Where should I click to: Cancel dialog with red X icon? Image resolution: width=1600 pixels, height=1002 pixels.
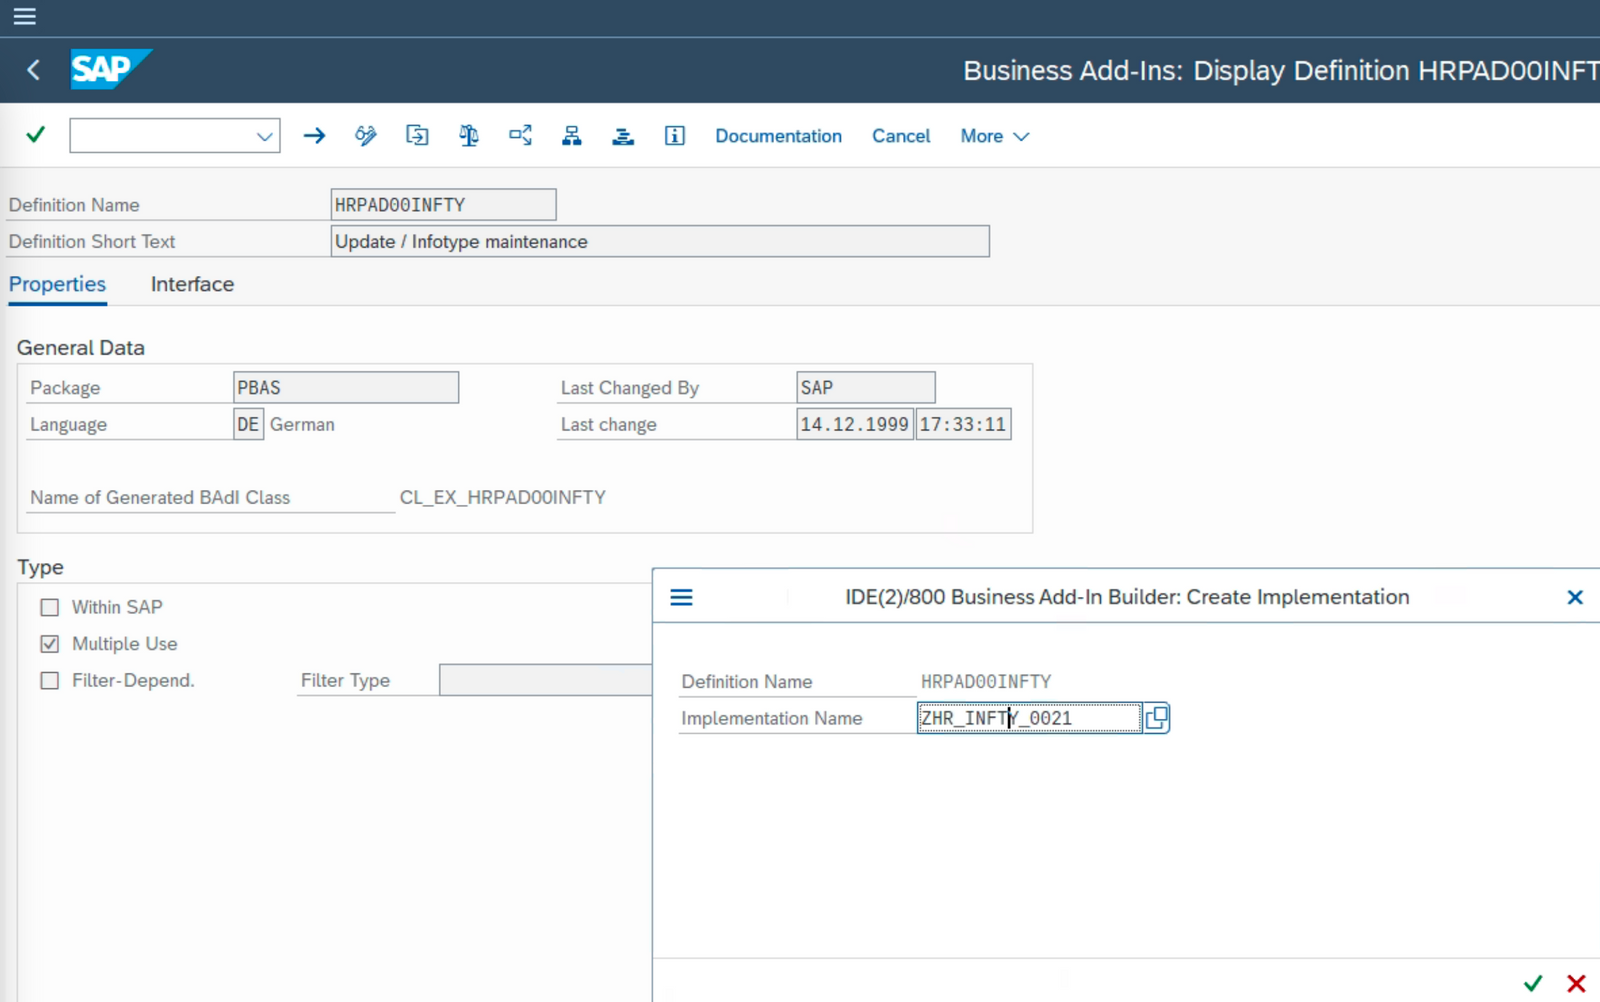pos(1577,983)
